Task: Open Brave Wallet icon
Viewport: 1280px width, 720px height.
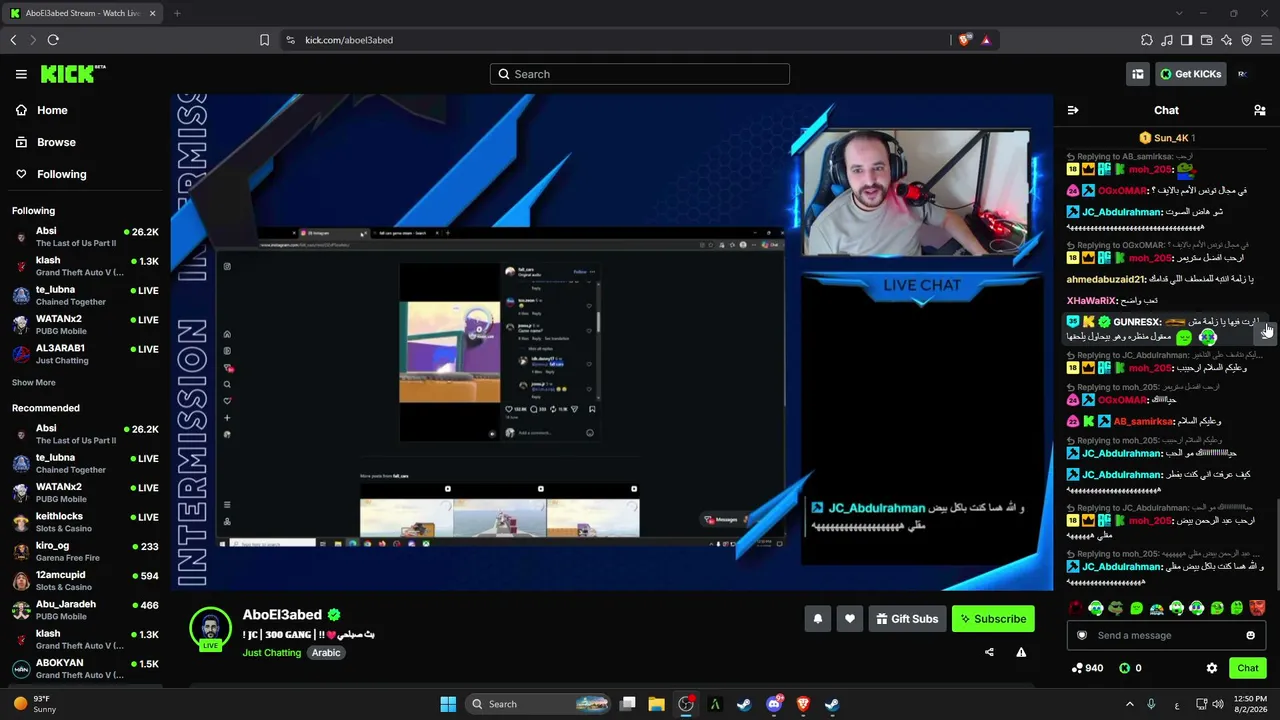Action: (1207, 40)
